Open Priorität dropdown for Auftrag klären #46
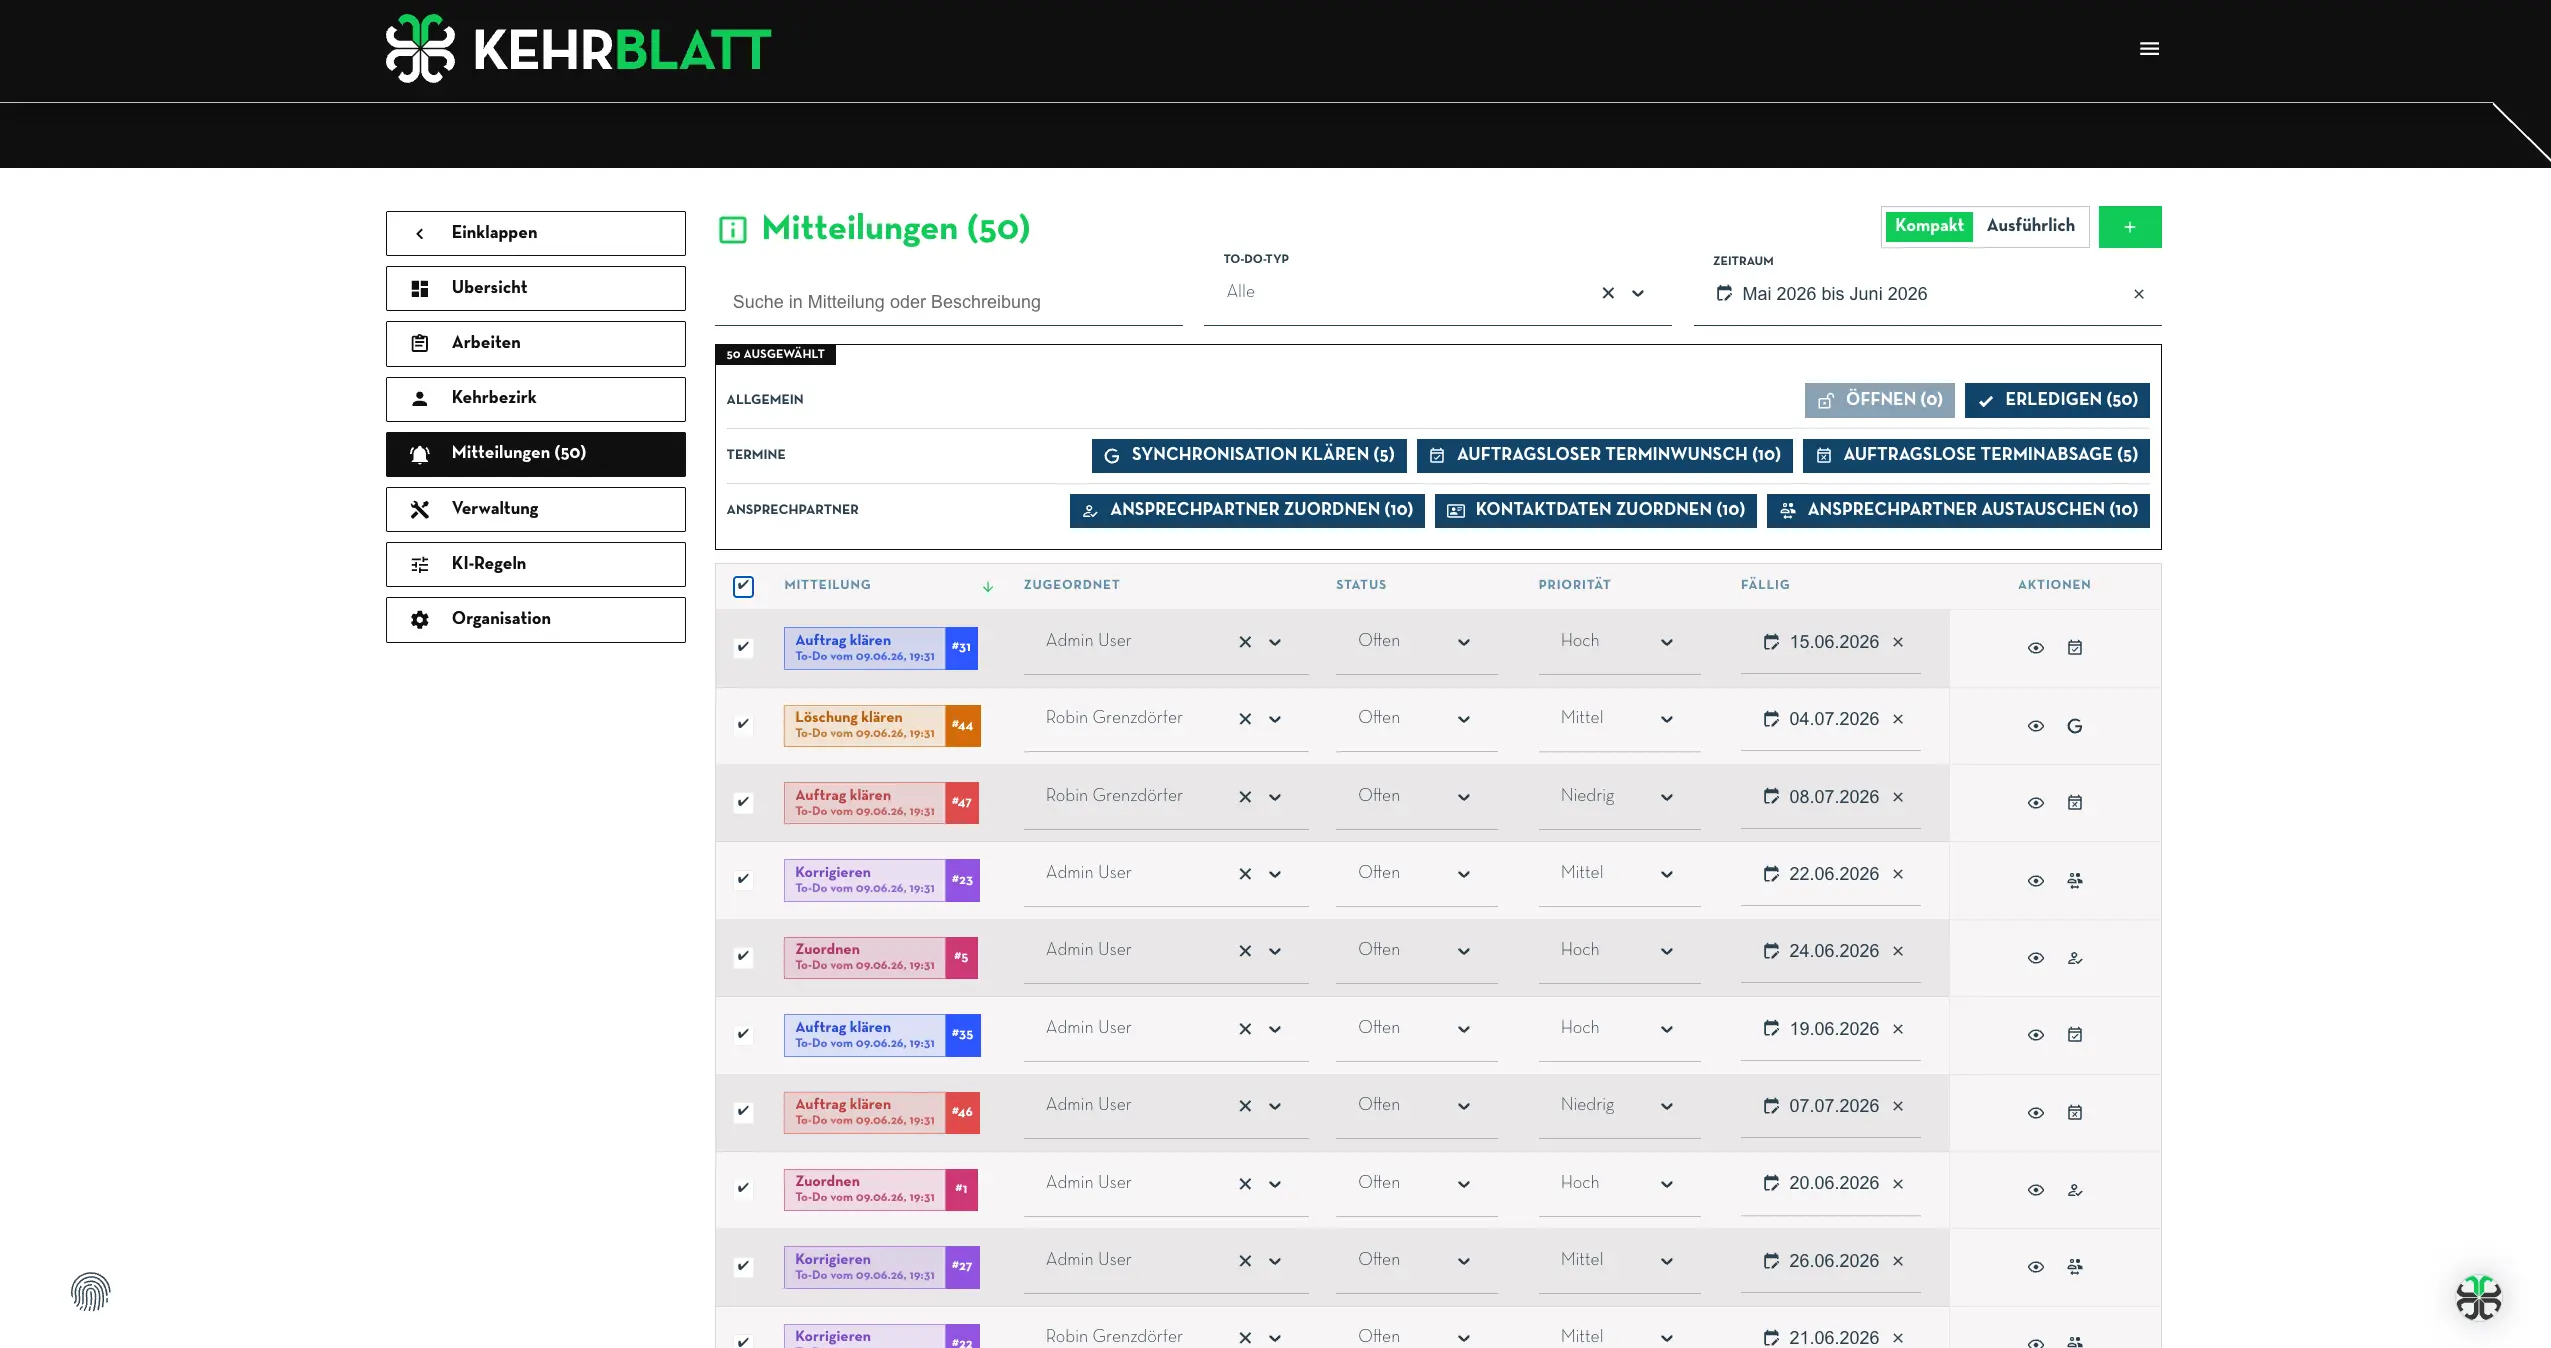The image size is (2551, 1348). [1666, 1106]
